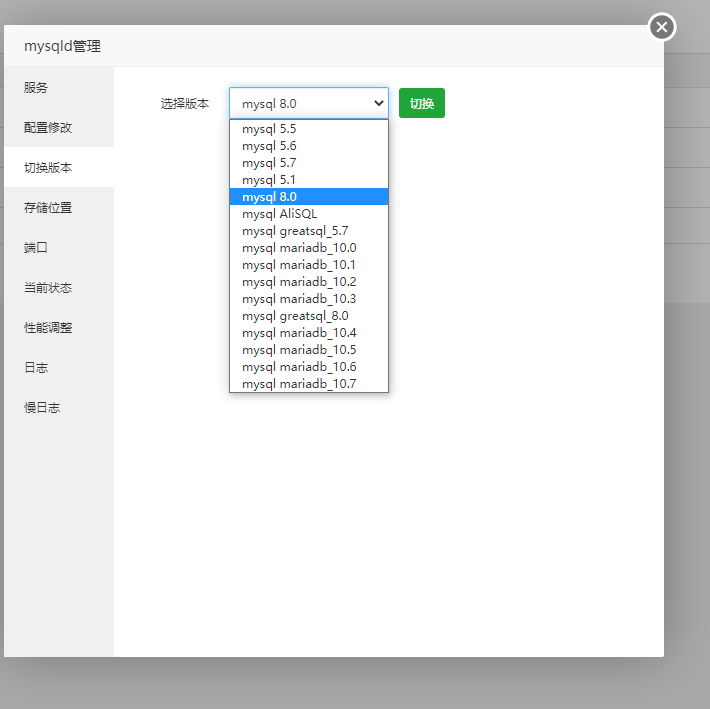
Task: Open the 服务 tab
Action: [x=59, y=87]
